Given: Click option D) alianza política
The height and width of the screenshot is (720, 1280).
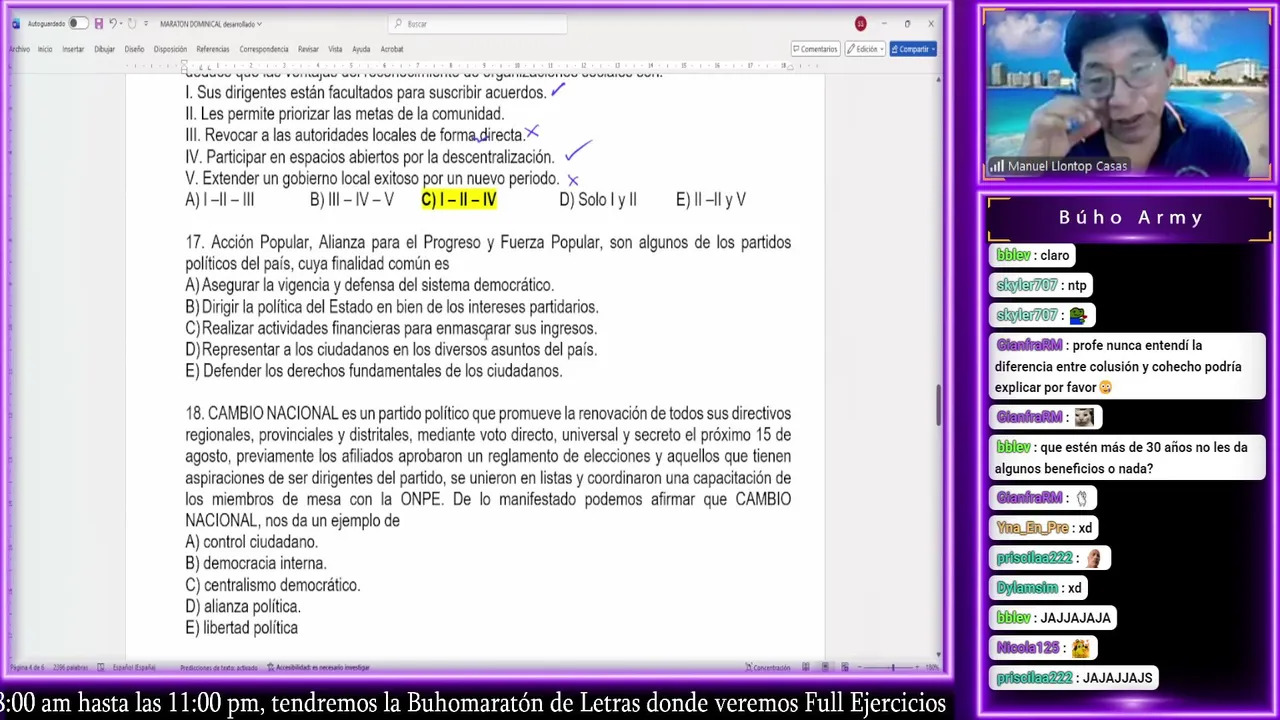Looking at the screenshot, I should (x=243, y=606).
